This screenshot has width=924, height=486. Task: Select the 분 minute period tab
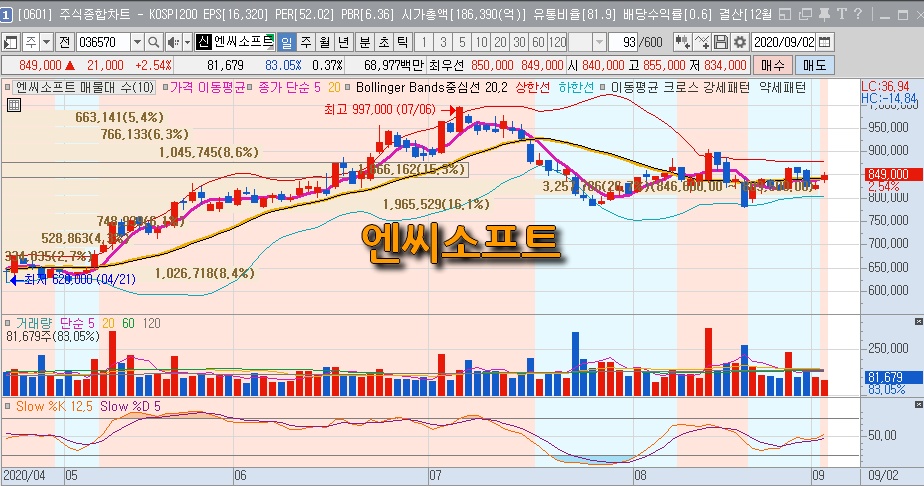[x=365, y=42]
